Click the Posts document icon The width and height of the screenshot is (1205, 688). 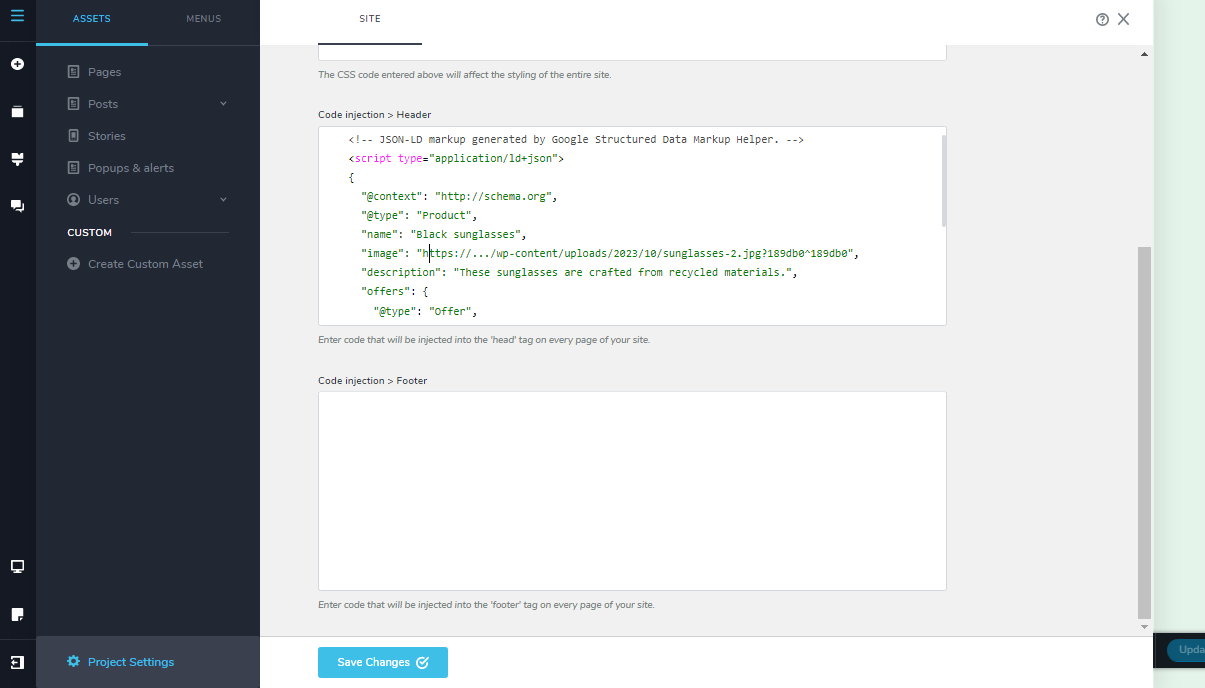click(73, 104)
